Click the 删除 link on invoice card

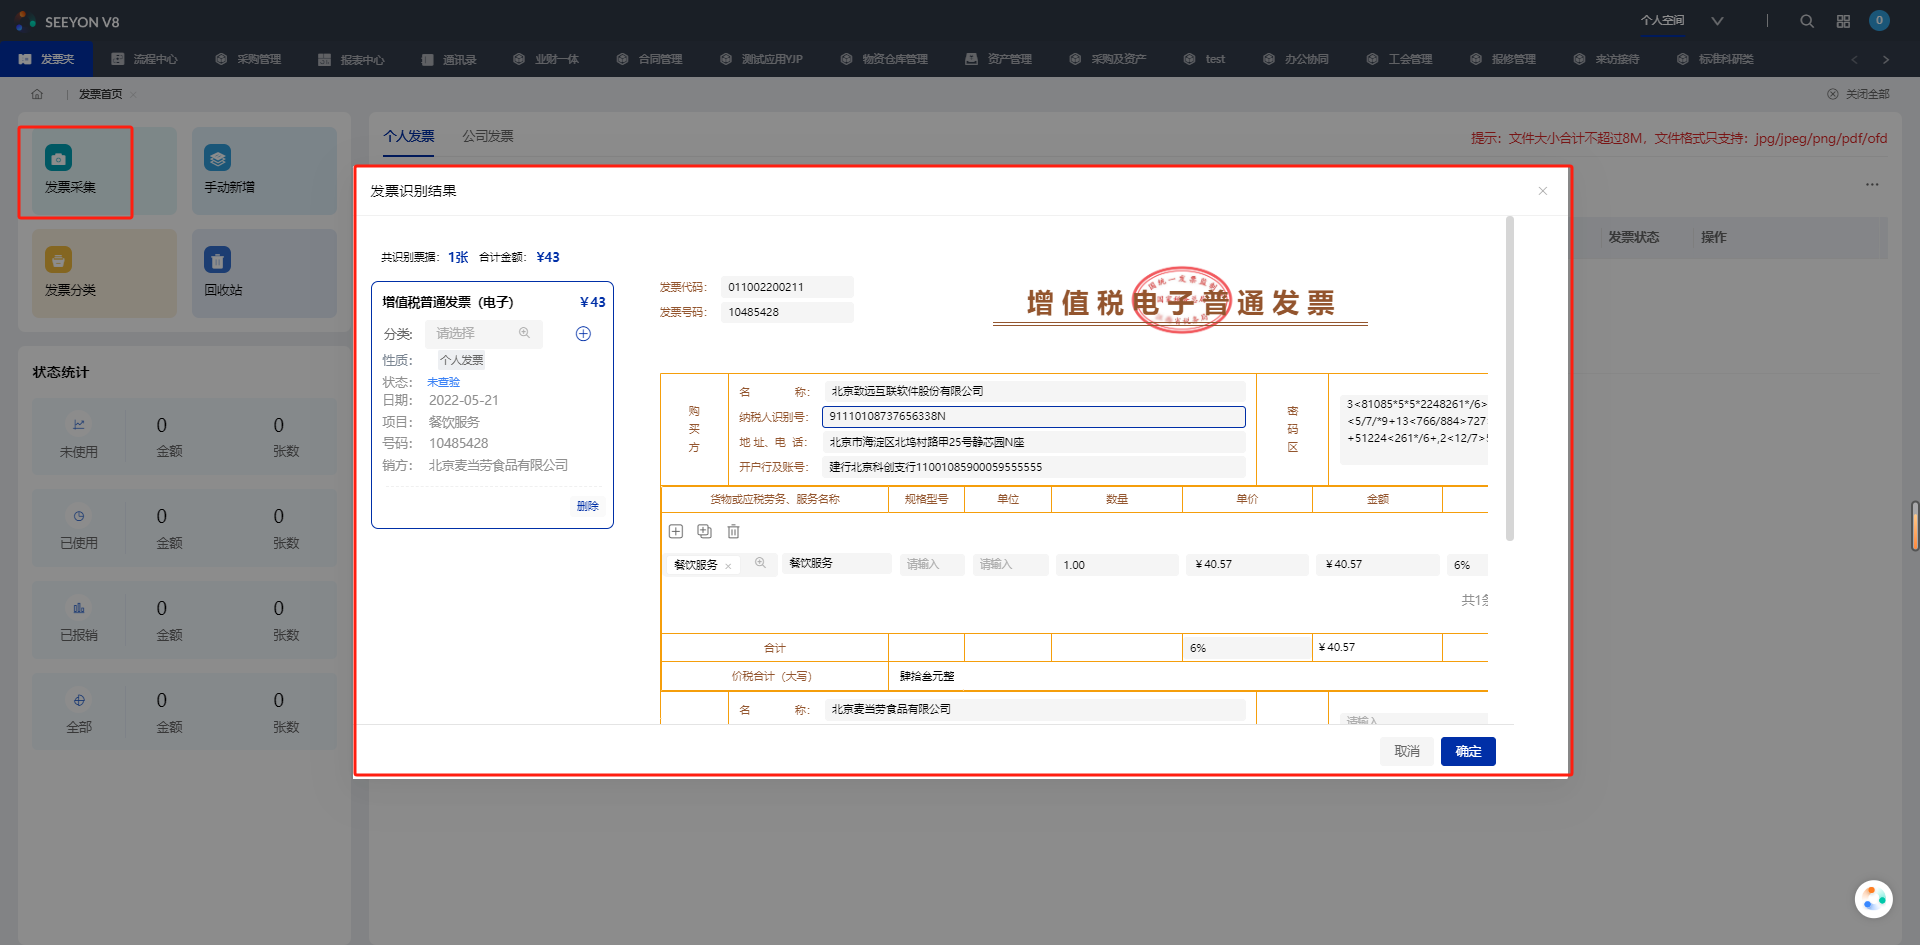point(587,506)
